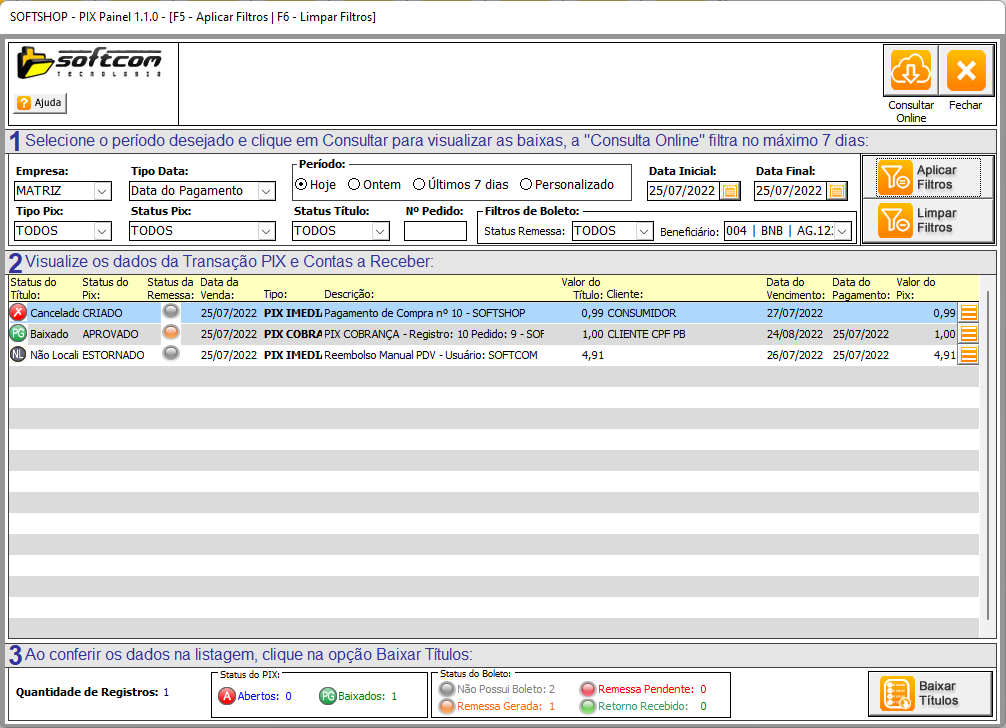Viewport: 1006px width, 728px height.
Task: Choose the Personalizado period radio button
Action: 526,185
